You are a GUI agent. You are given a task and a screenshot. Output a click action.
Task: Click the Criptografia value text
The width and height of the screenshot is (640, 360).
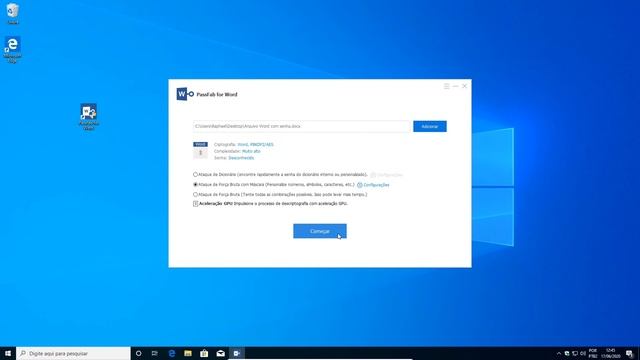point(256,144)
